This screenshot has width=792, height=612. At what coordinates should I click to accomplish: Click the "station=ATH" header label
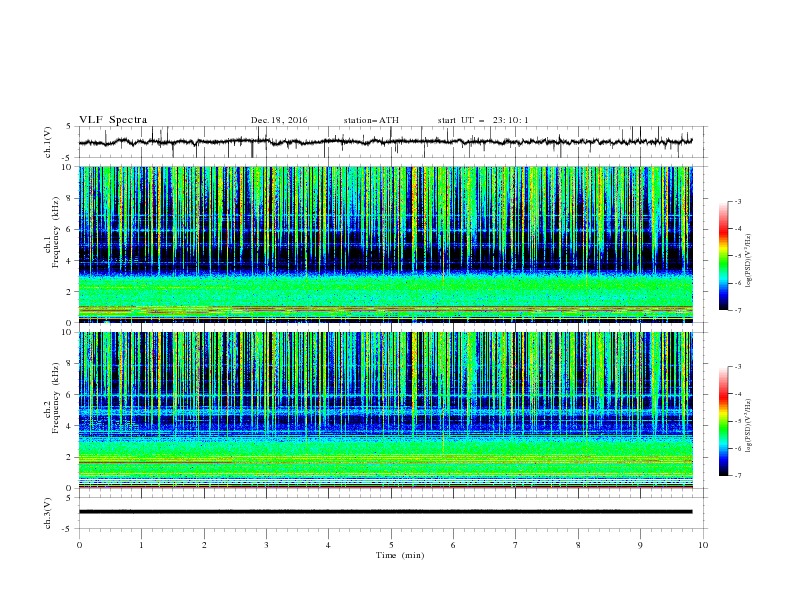pyautogui.click(x=371, y=120)
